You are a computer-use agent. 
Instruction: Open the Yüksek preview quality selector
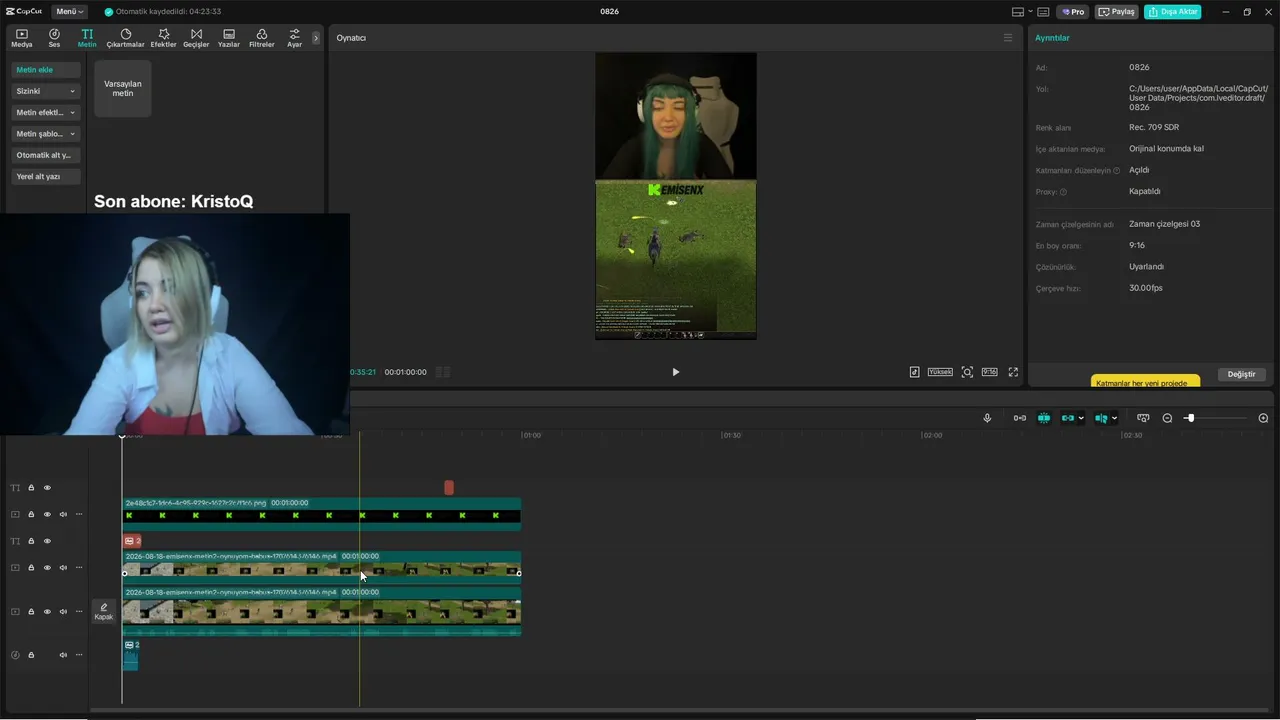pos(940,372)
